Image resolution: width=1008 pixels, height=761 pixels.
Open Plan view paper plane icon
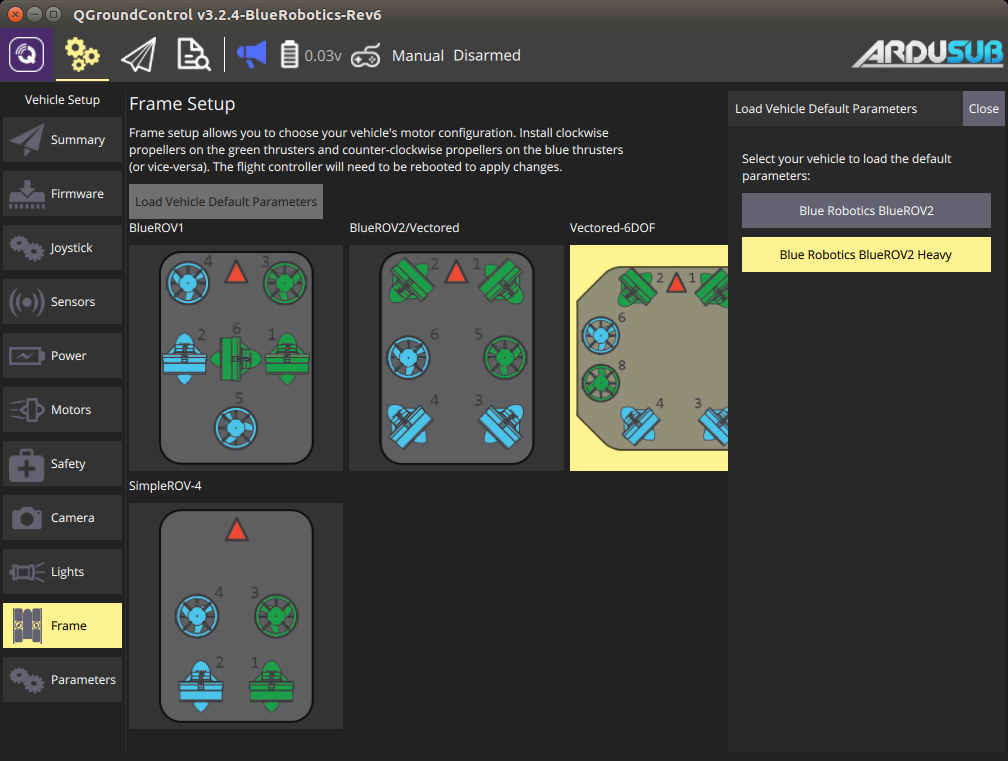pyautogui.click(x=138, y=55)
